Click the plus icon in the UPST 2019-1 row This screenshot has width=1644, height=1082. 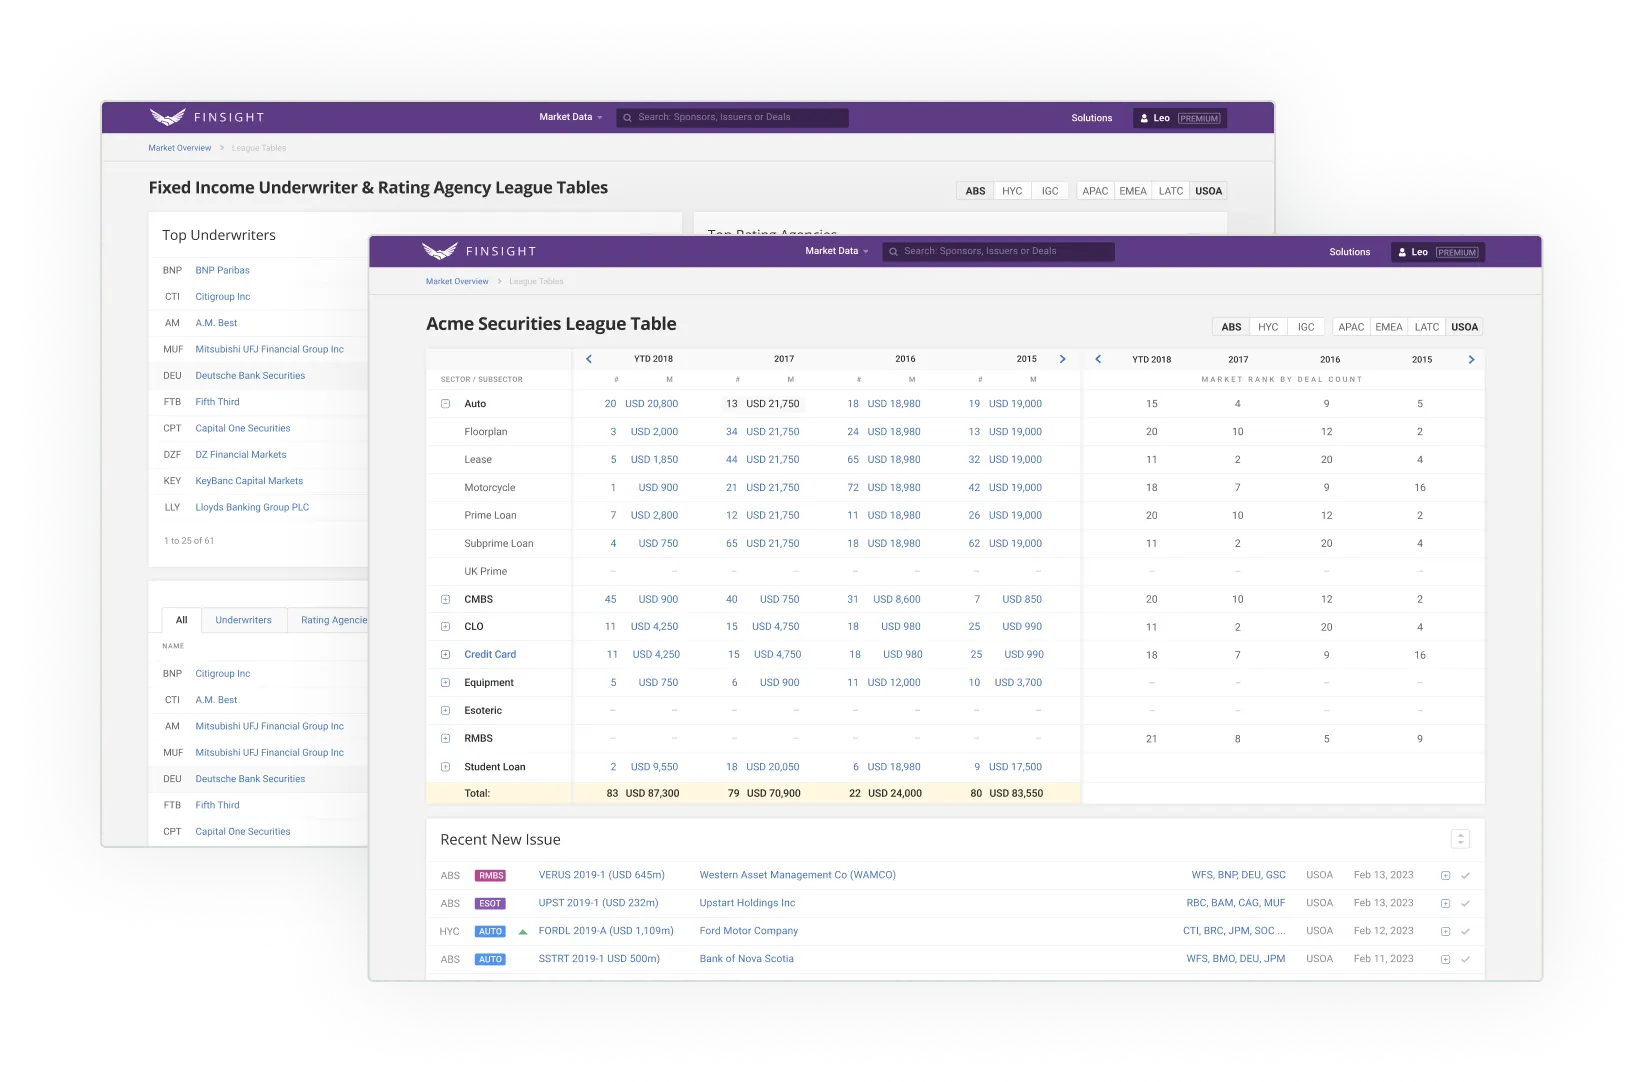1445,903
